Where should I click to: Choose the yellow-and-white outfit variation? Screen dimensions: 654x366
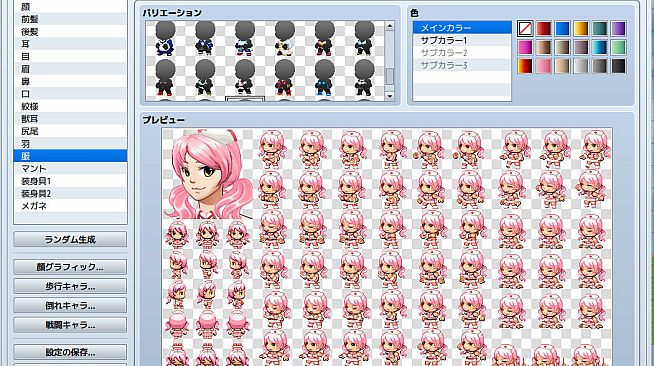[284, 39]
